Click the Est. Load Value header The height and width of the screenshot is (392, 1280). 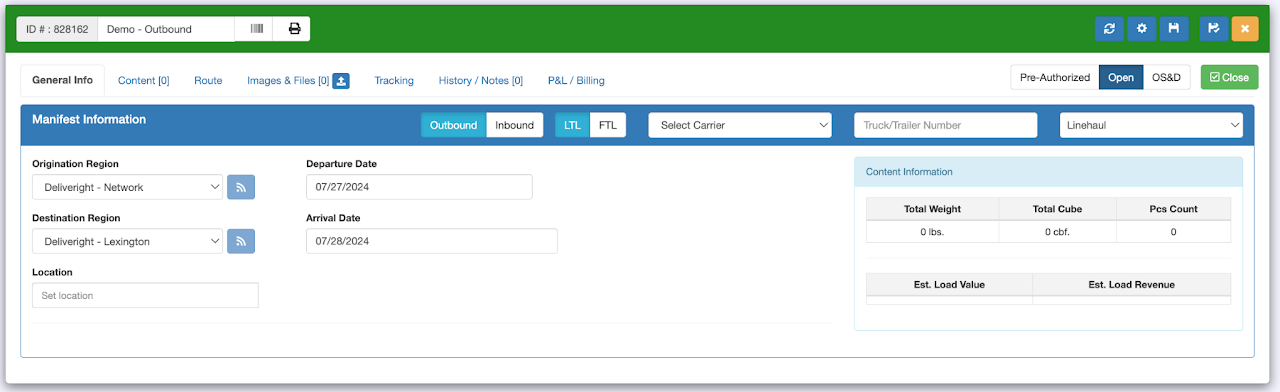coord(949,285)
